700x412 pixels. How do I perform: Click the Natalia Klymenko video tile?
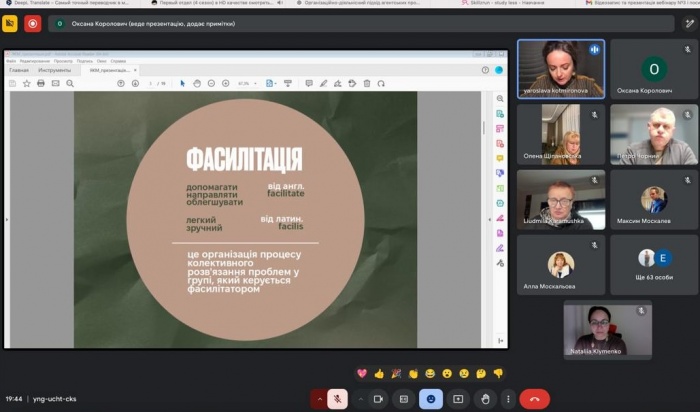[607, 330]
